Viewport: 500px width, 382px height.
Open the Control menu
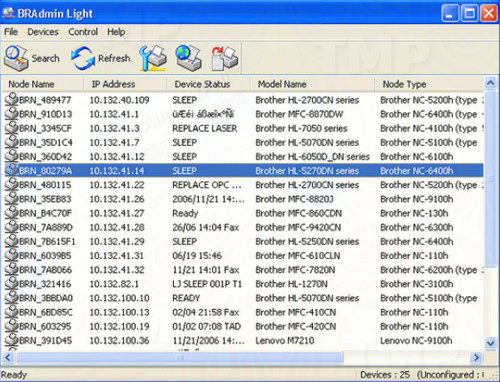point(83,32)
